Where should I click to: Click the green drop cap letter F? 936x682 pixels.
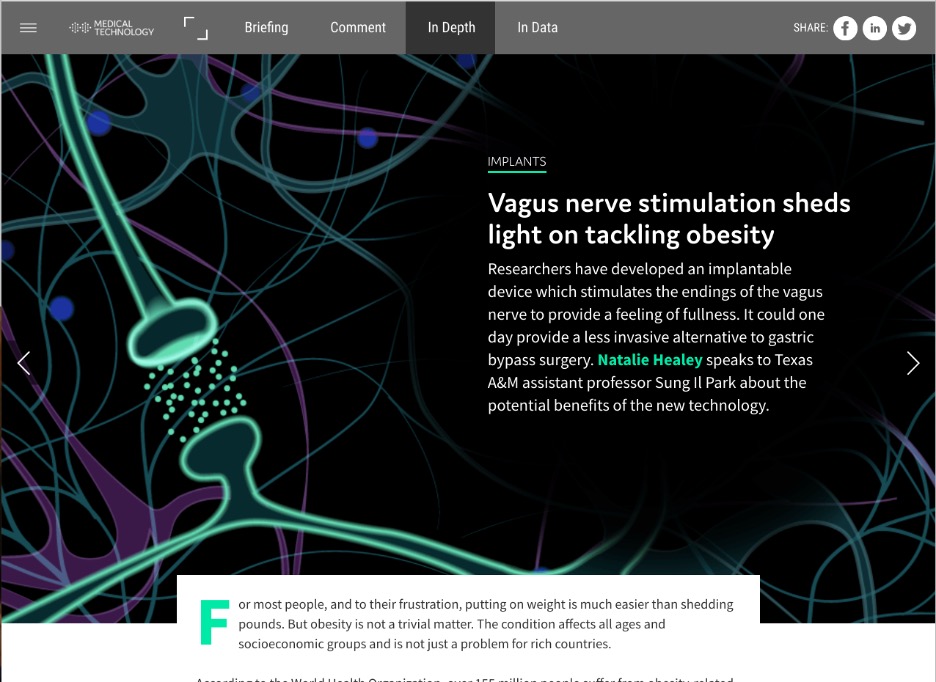(x=214, y=622)
